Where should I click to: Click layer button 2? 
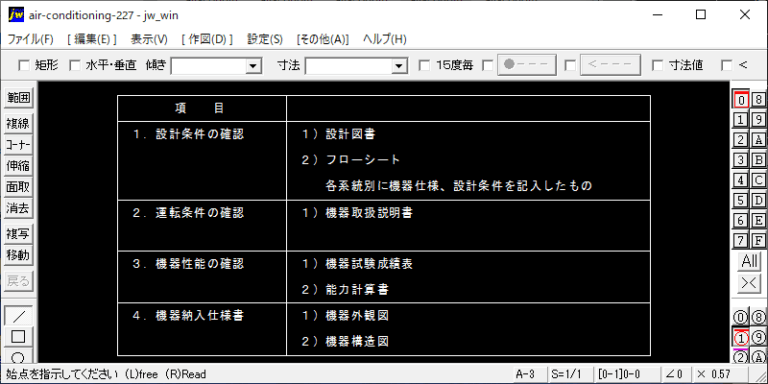coord(741,140)
